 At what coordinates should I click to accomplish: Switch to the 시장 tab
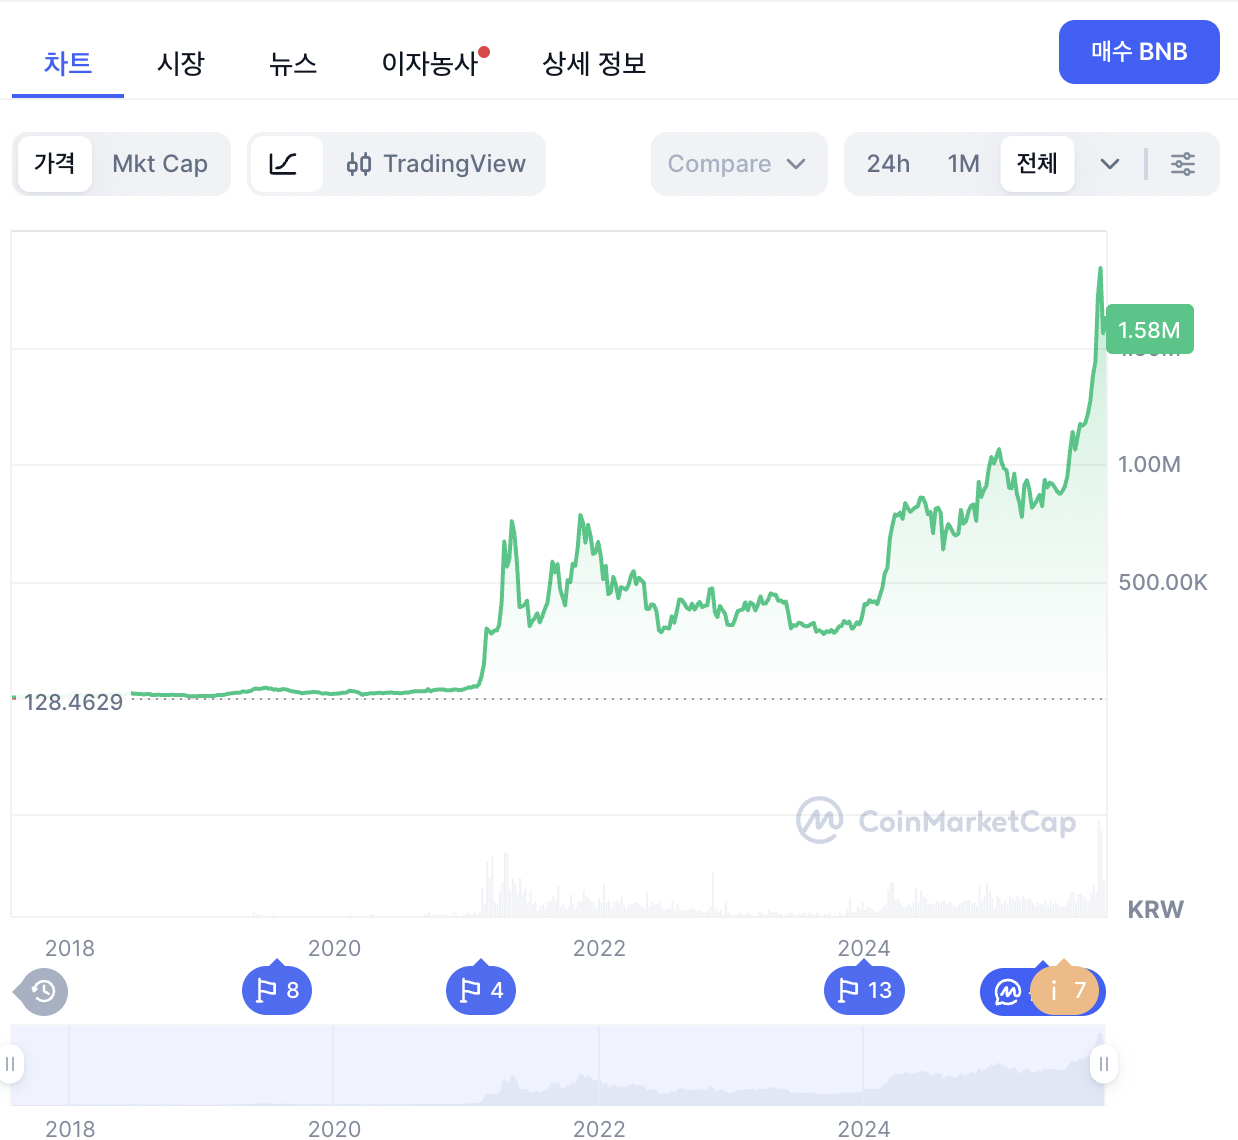click(181, 63)
